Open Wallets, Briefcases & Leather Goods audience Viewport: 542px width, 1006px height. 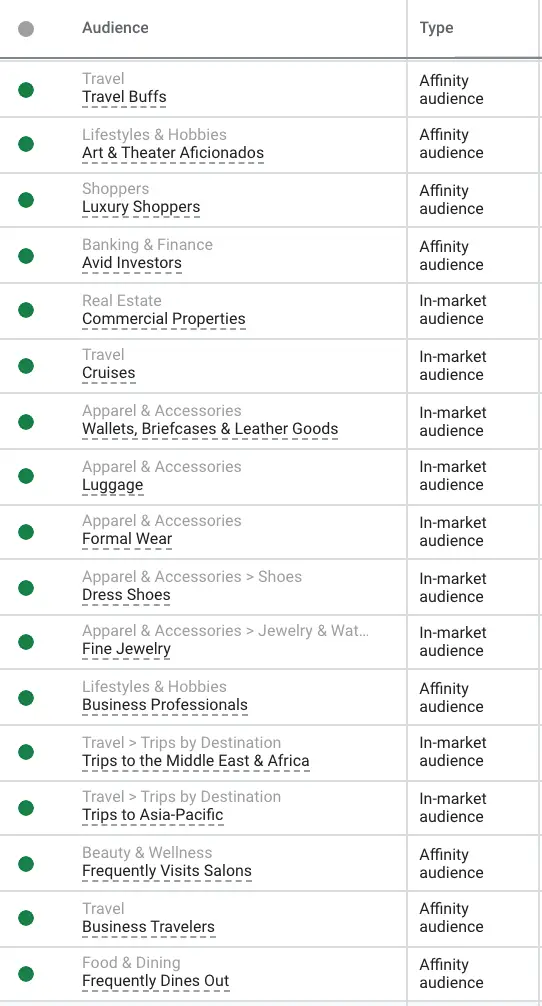(x=210, y=429)
